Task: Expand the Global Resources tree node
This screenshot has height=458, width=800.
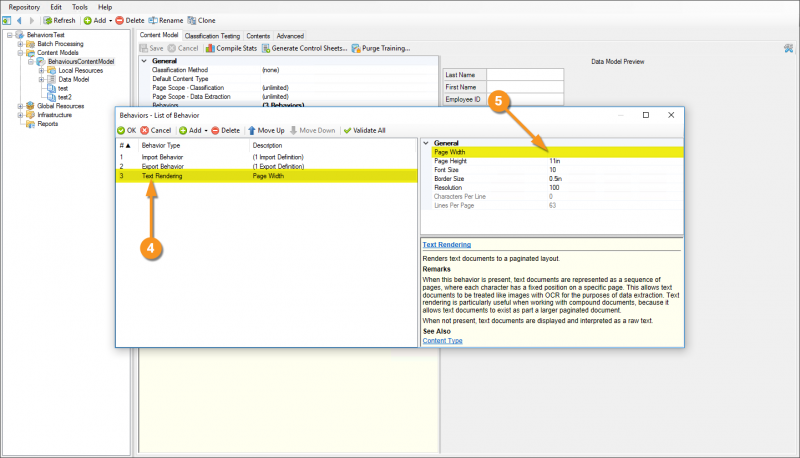Action: (20, 106)
